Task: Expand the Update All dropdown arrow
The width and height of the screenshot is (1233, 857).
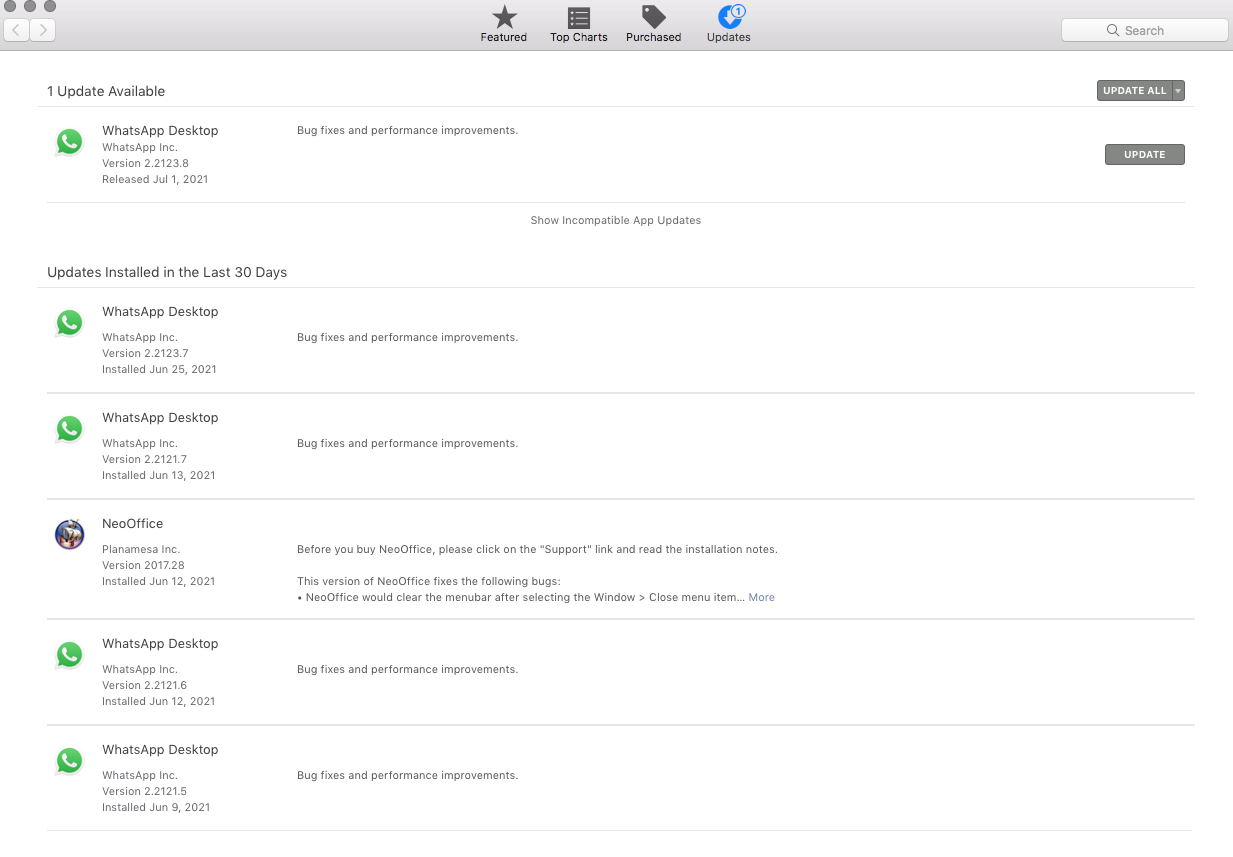Action: point(1178,91)
